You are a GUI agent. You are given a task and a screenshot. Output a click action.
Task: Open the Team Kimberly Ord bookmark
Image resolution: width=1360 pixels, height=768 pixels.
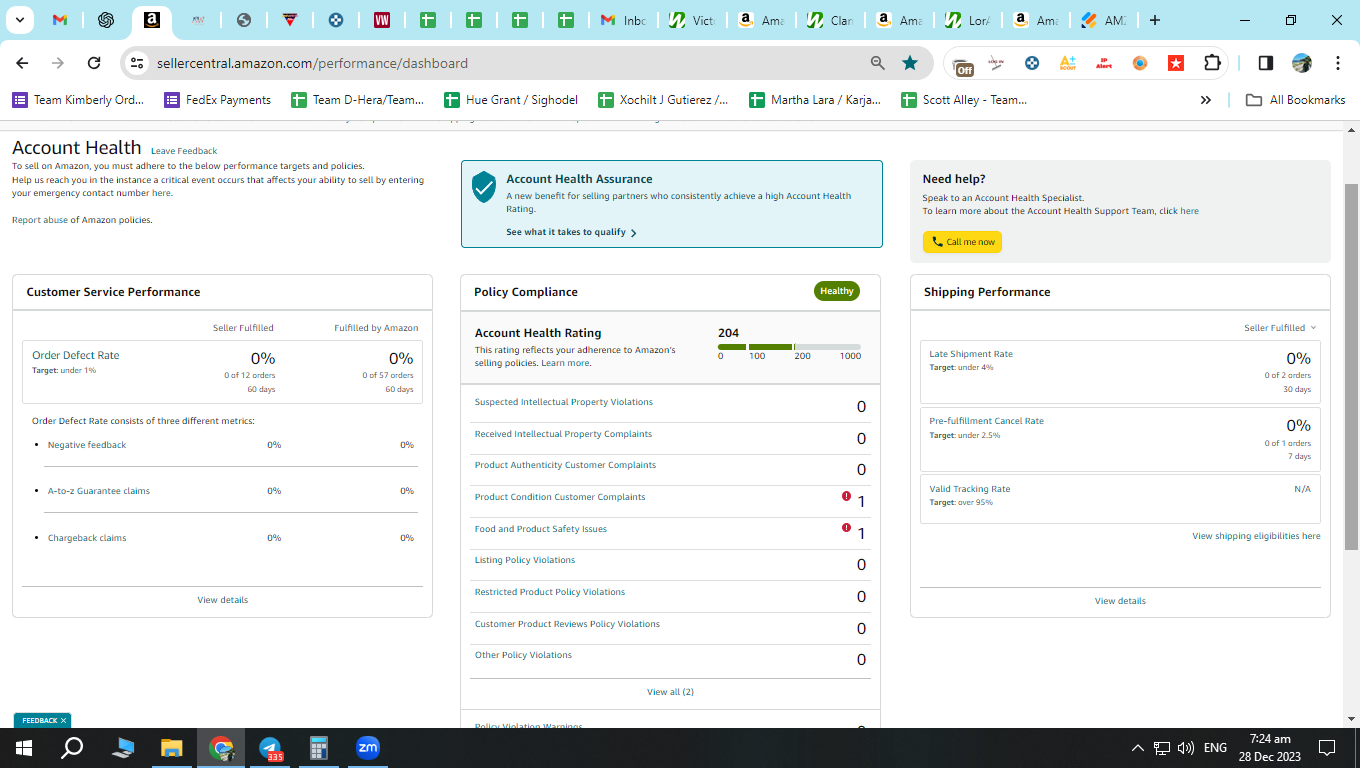78,100
